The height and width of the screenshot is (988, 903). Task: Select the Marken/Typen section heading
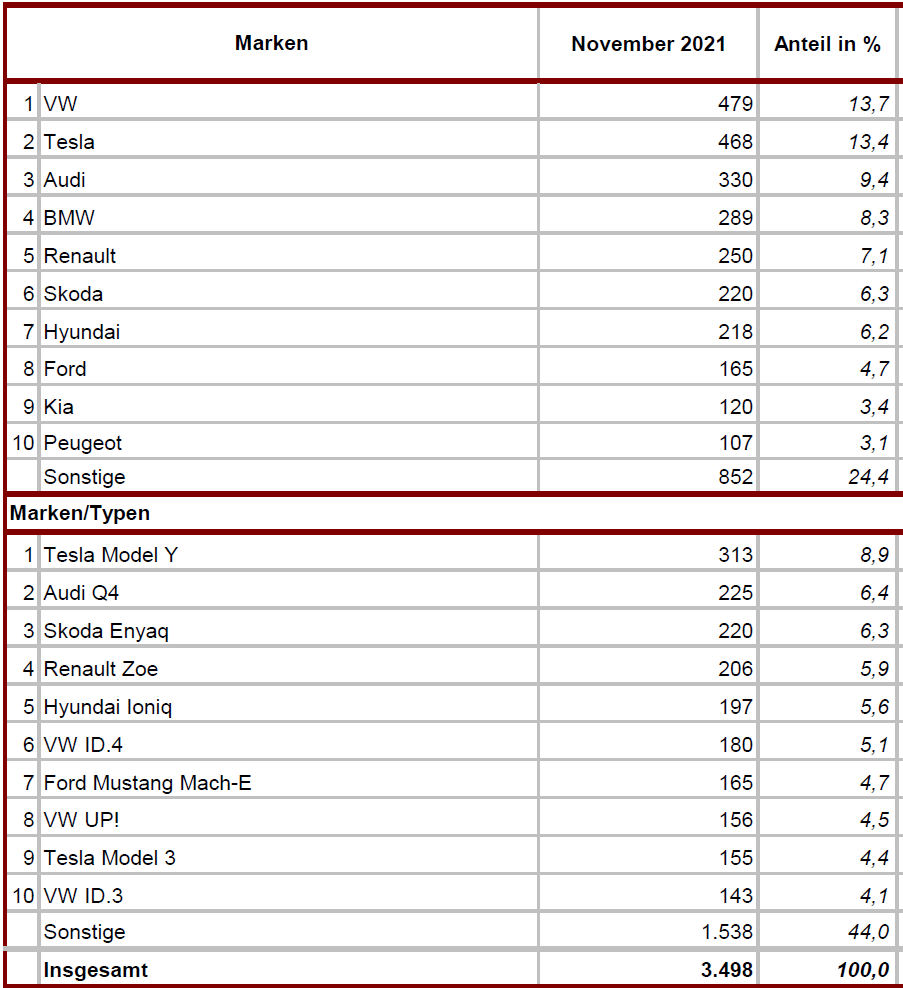pyautogui.click(x=80, y=513)
